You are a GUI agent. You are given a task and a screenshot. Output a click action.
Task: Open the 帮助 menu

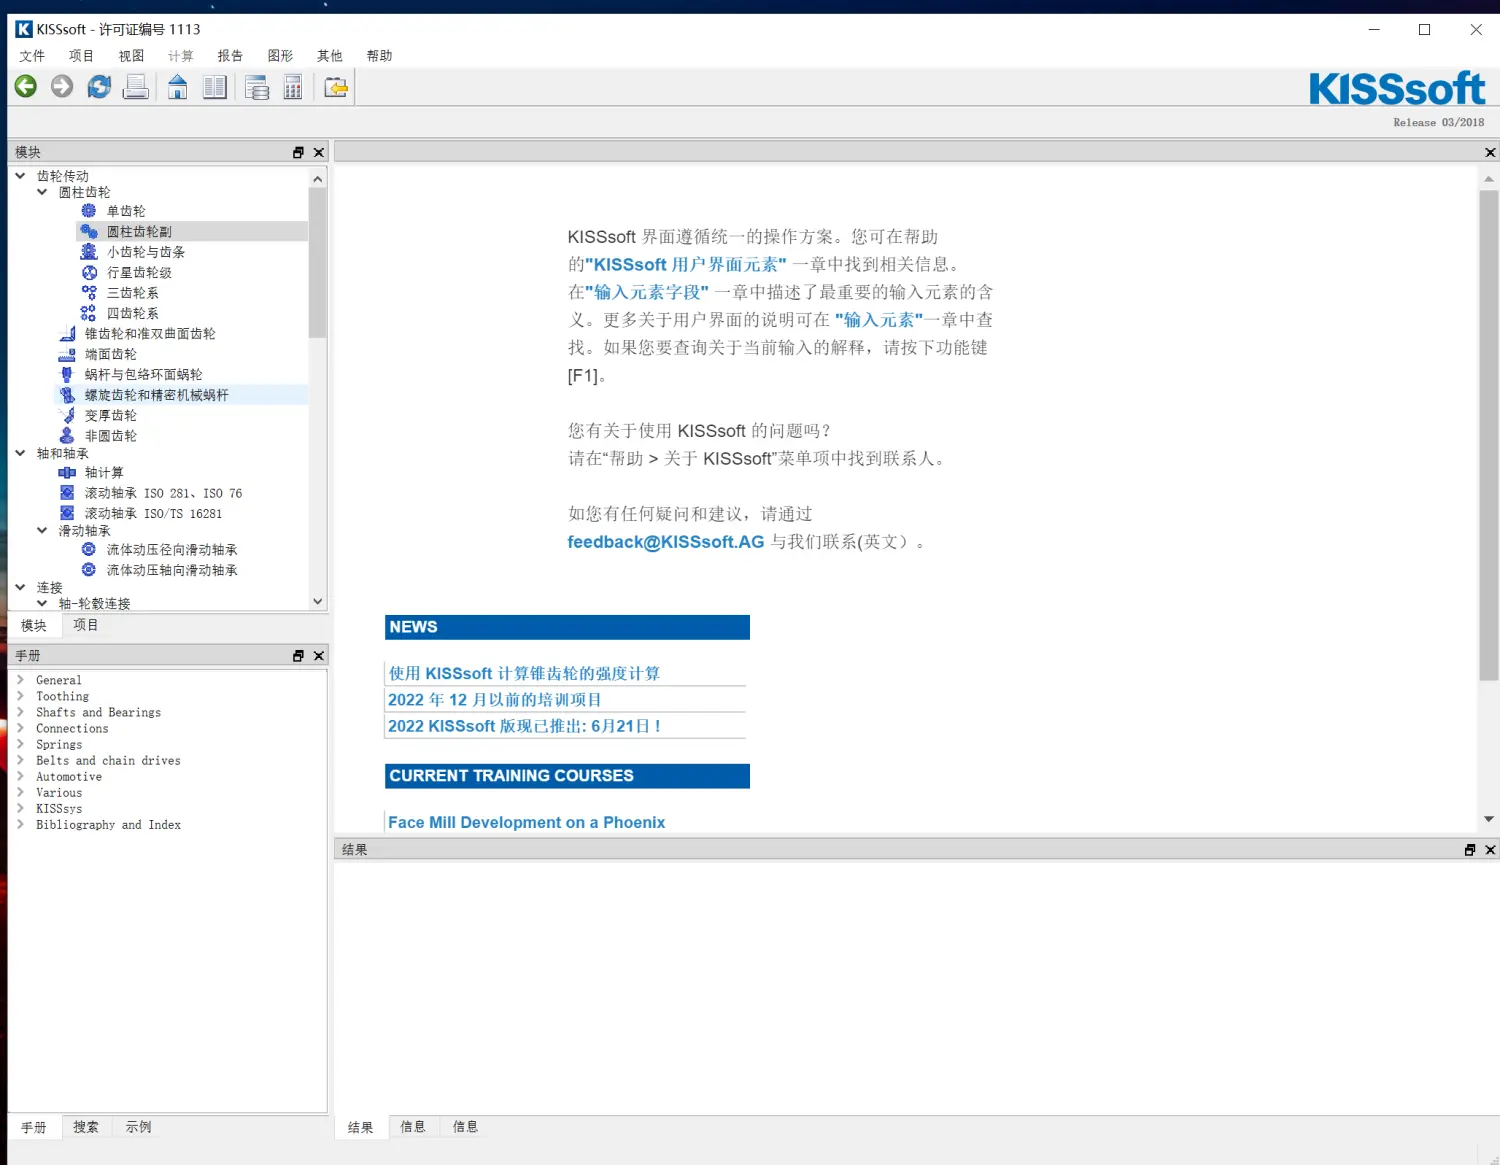coord(379,56)
